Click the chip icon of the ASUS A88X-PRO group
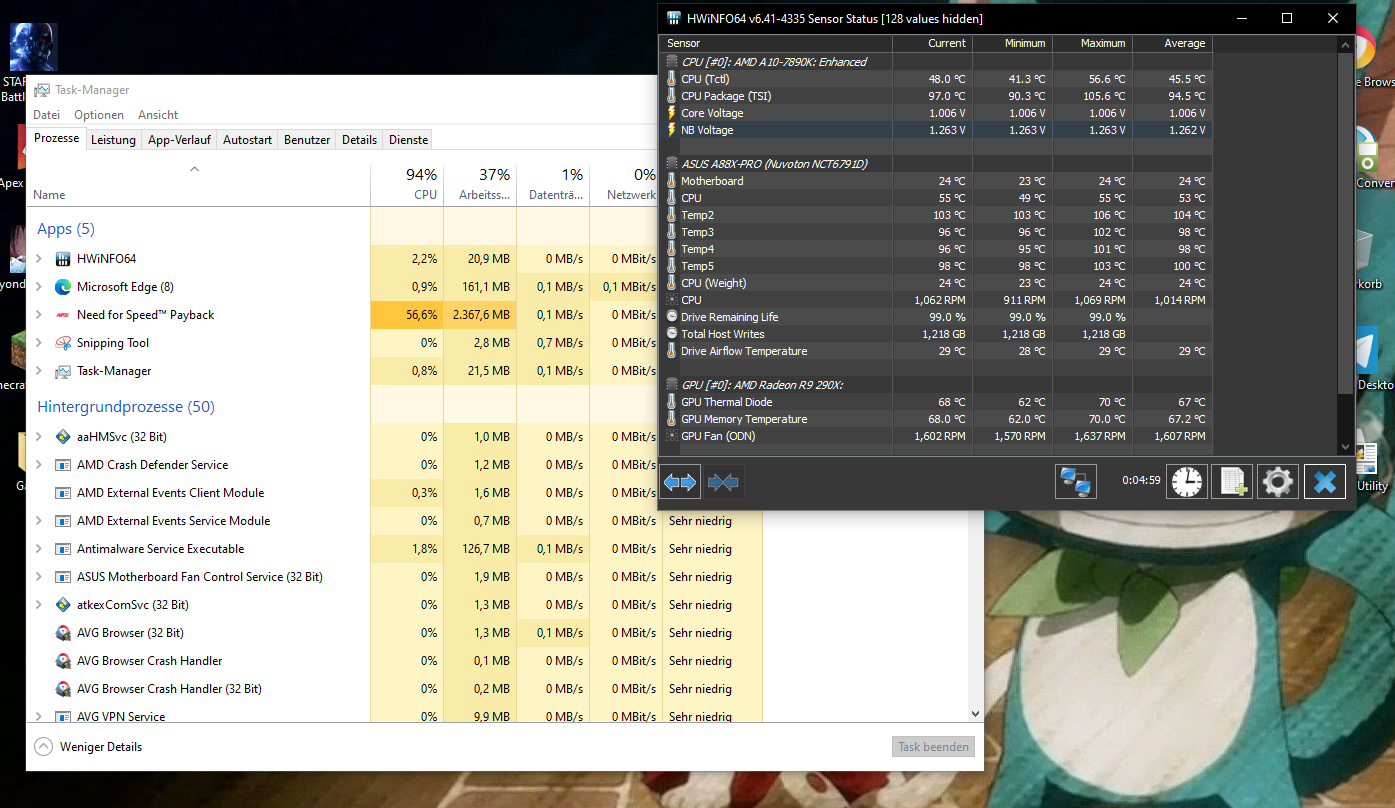Image resolution: width=1395 pixels, height=808 pixels. pos(671,164)
